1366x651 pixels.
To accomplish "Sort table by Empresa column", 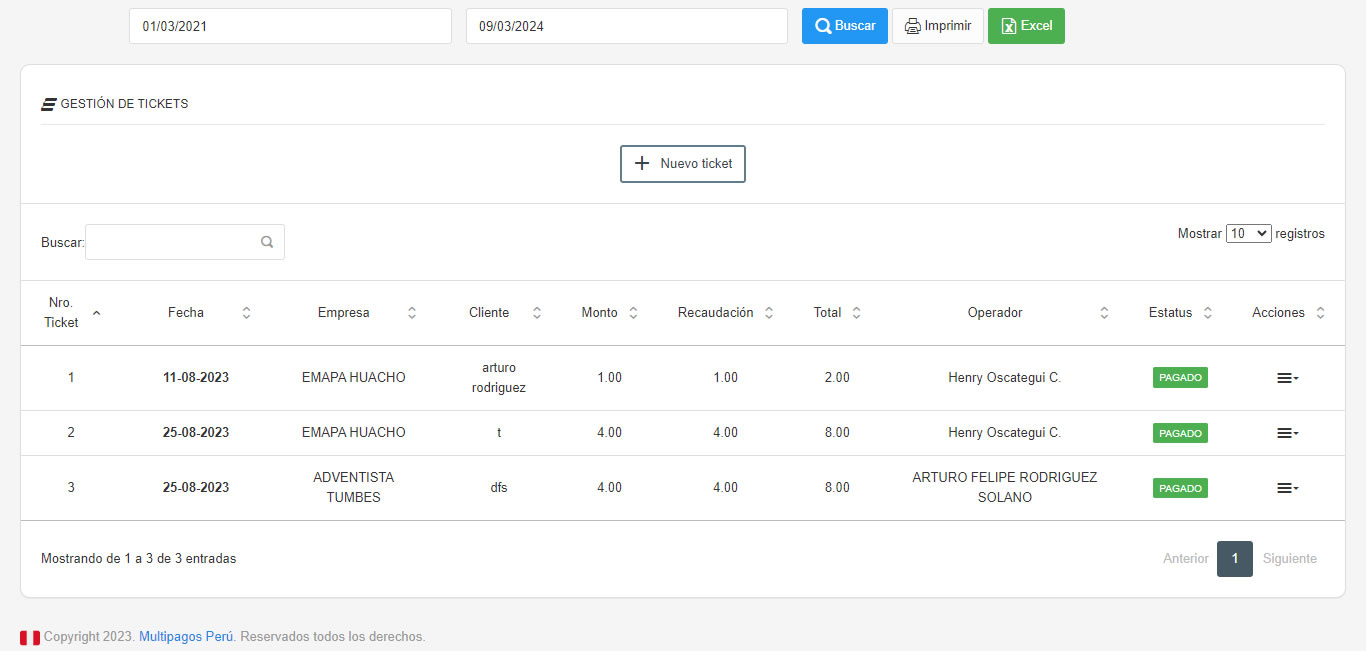I will [x=411, y=313].
